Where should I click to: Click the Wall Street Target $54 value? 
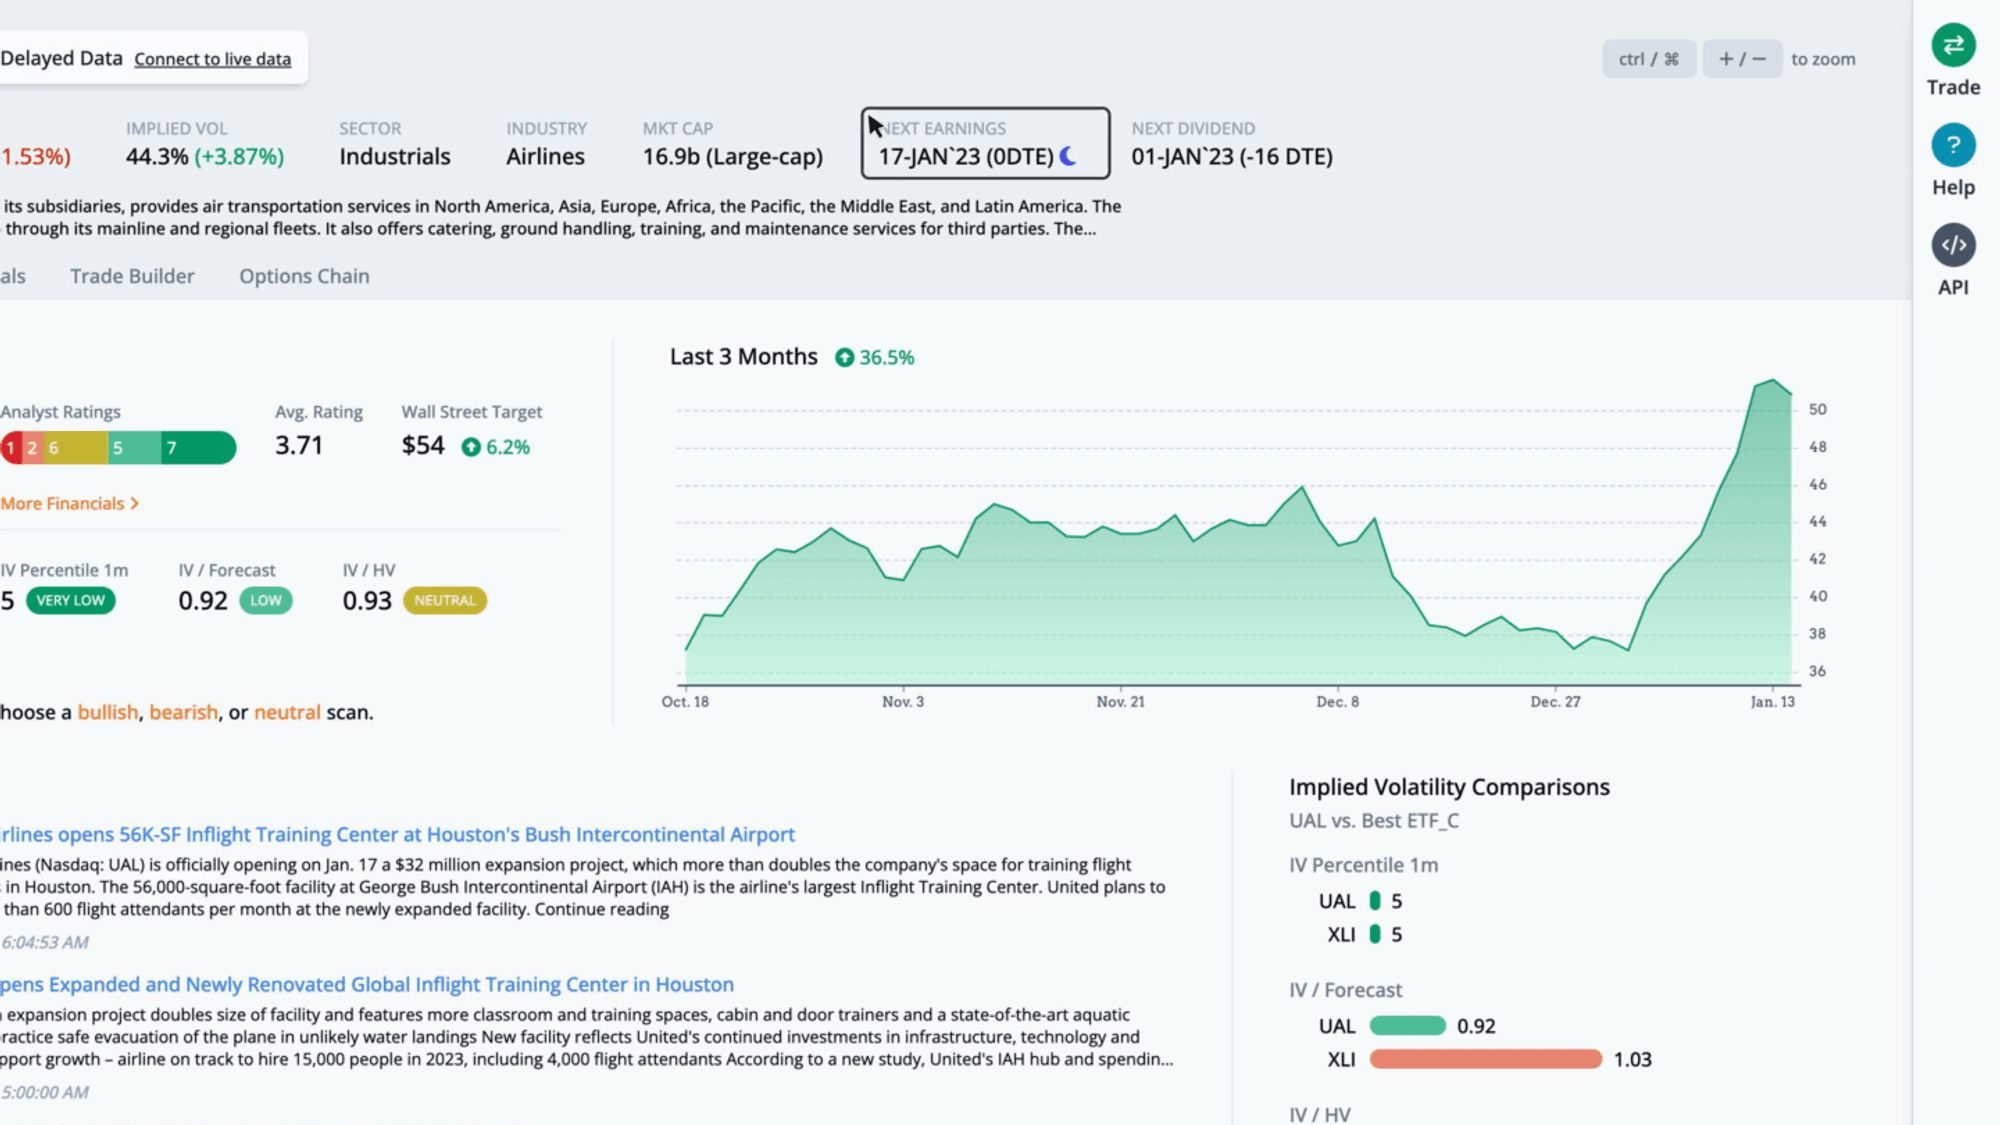(423, 445)
